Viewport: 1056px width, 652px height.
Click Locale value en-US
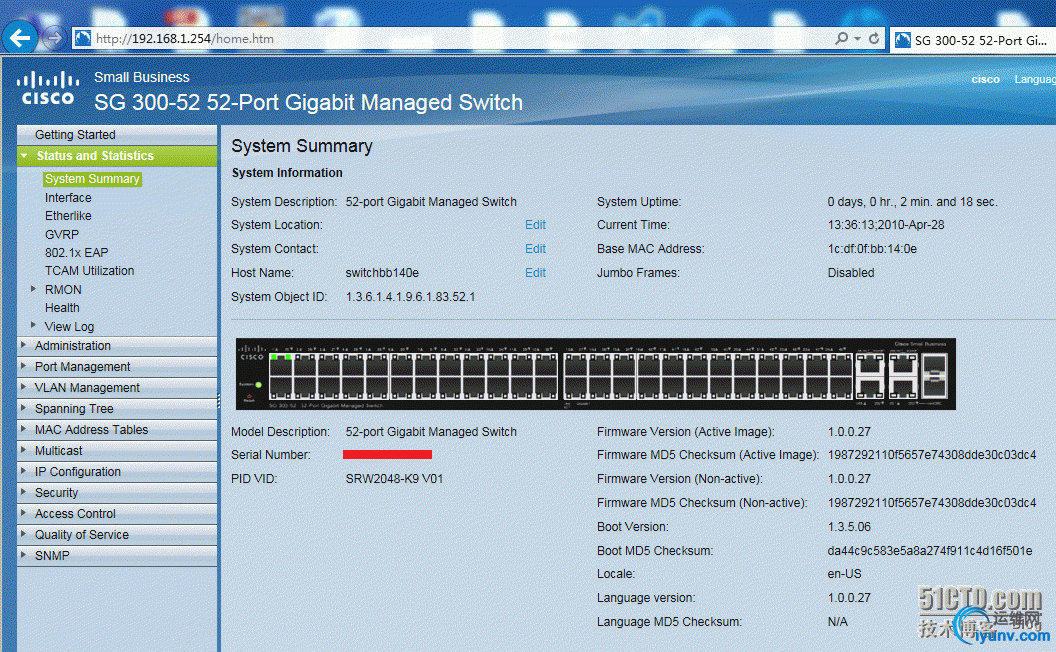coord(845,574)
